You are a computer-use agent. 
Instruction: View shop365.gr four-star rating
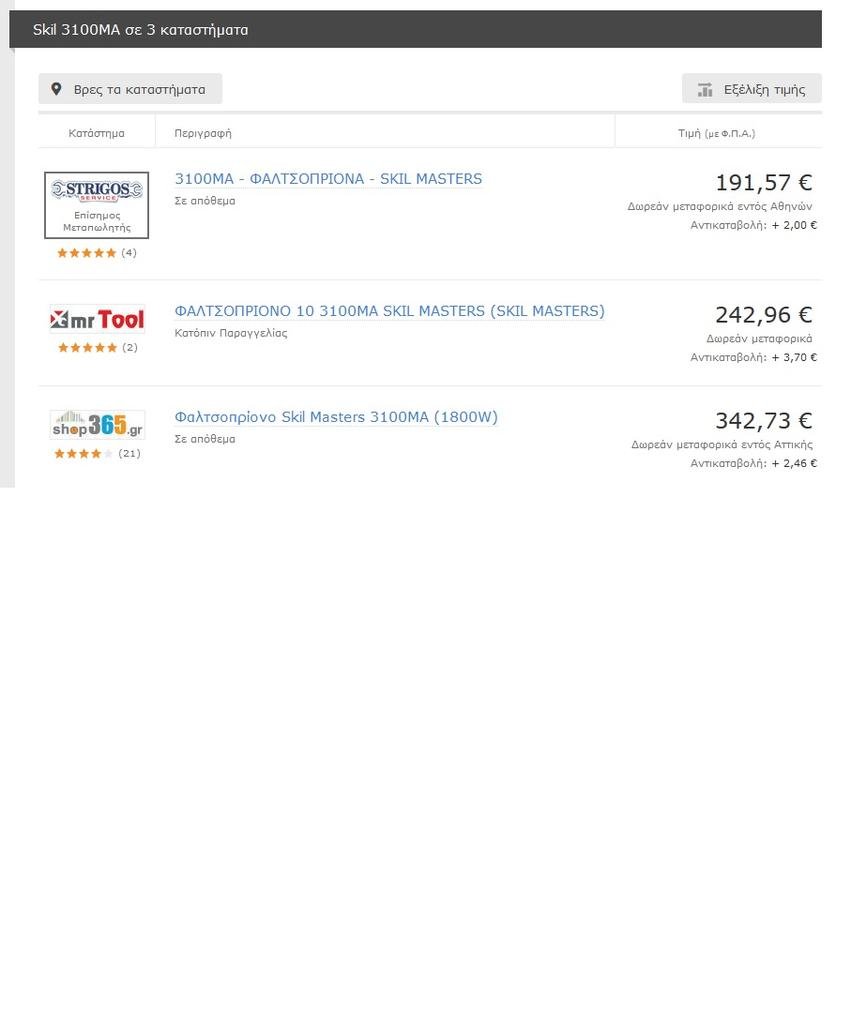pyautogui.click(x=83, y=454)
